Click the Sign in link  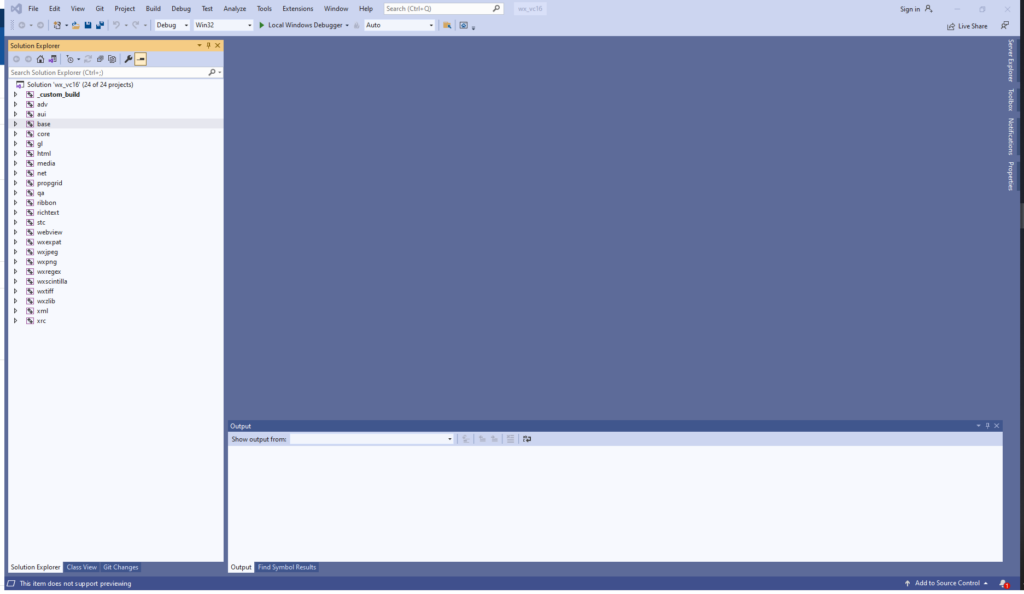coord(910,9)
